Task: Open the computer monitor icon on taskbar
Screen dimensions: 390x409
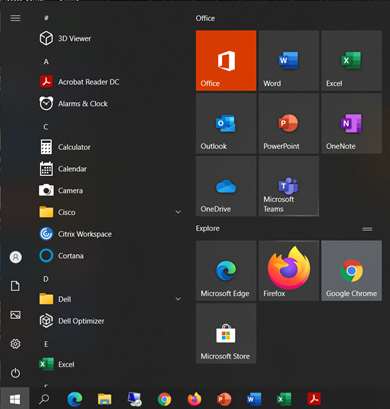Action: 135,399
